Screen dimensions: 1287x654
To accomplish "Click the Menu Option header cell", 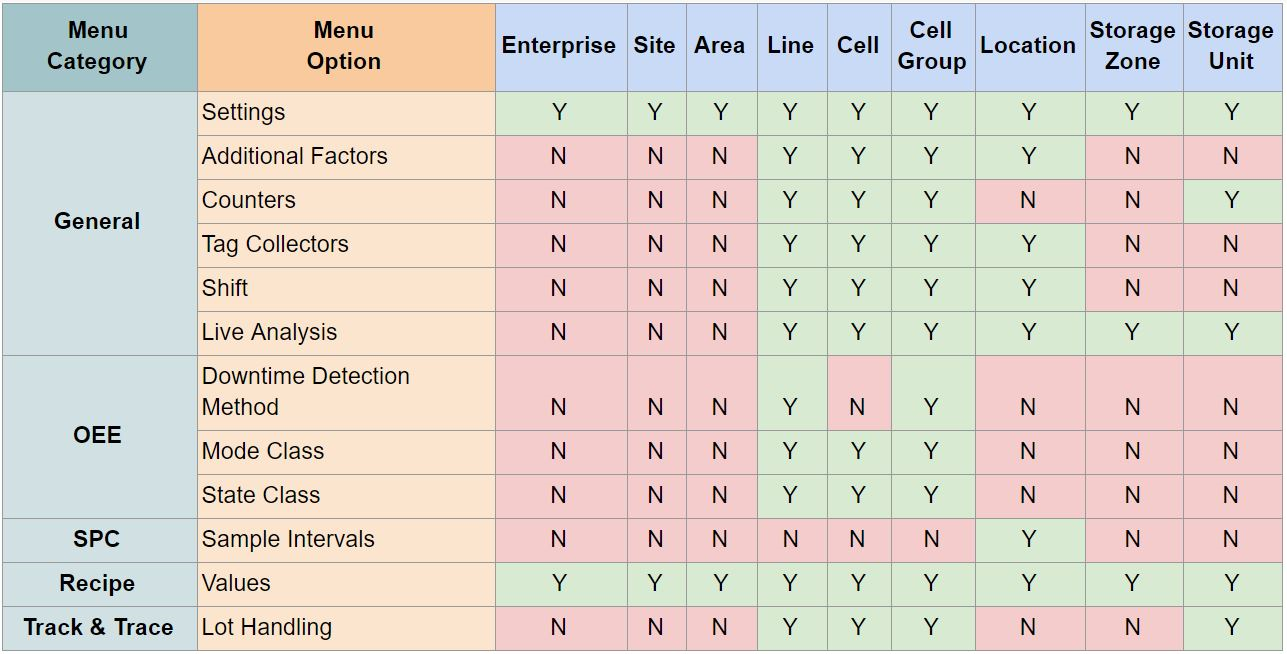I will 344,46.
